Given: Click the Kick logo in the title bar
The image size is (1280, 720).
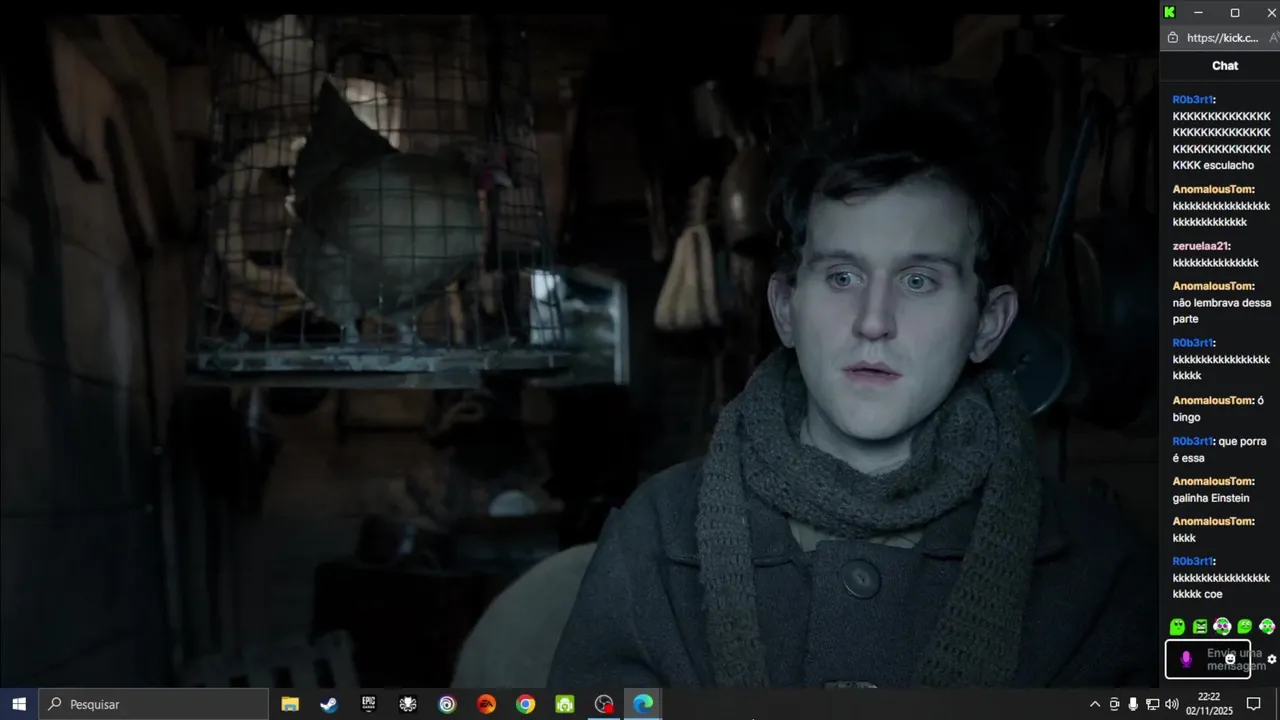Looking at the screenshot, I should click(x=1169, y=12).
